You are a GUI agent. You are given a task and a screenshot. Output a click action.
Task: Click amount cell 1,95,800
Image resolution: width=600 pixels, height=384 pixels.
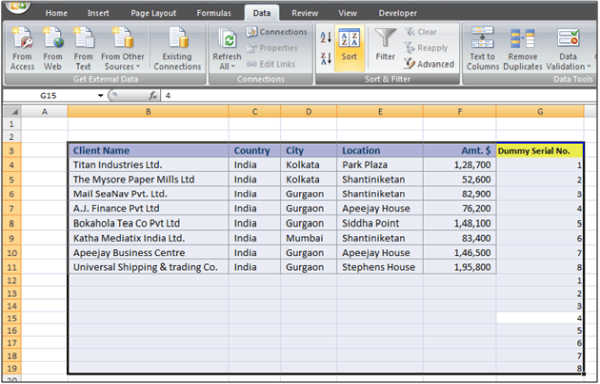tap(460, 267)
